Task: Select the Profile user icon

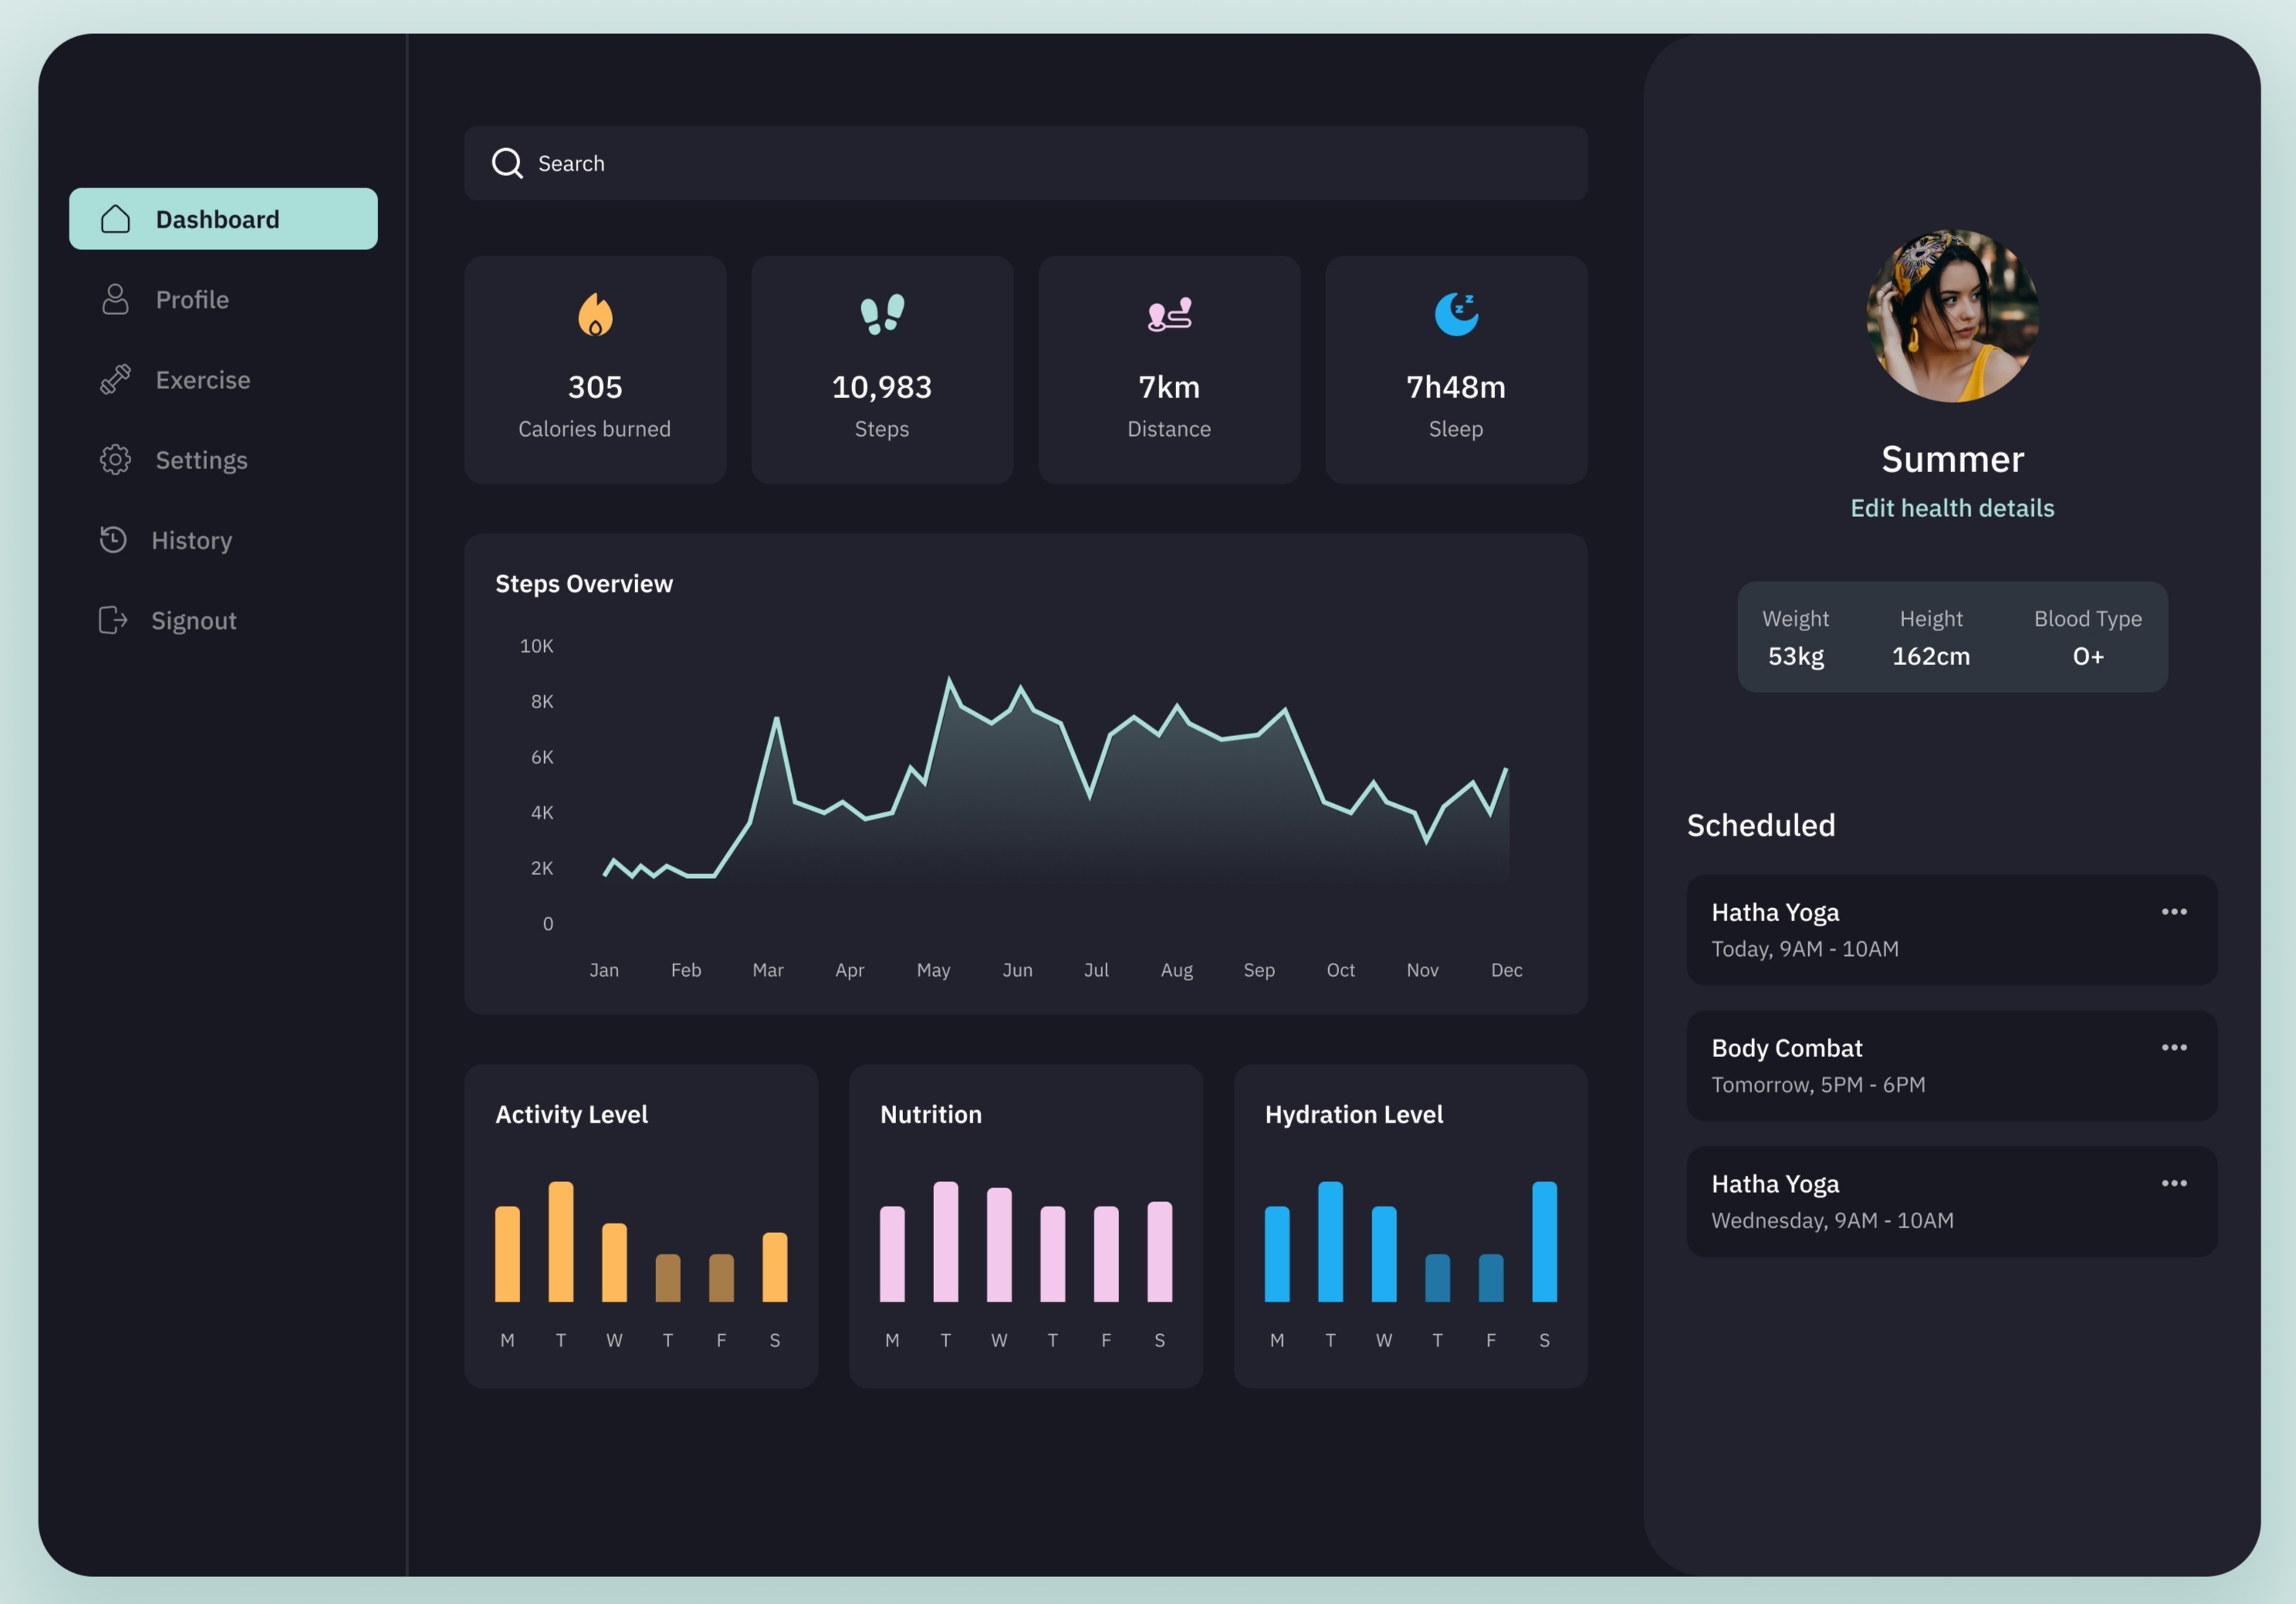Action: point(115,298)
